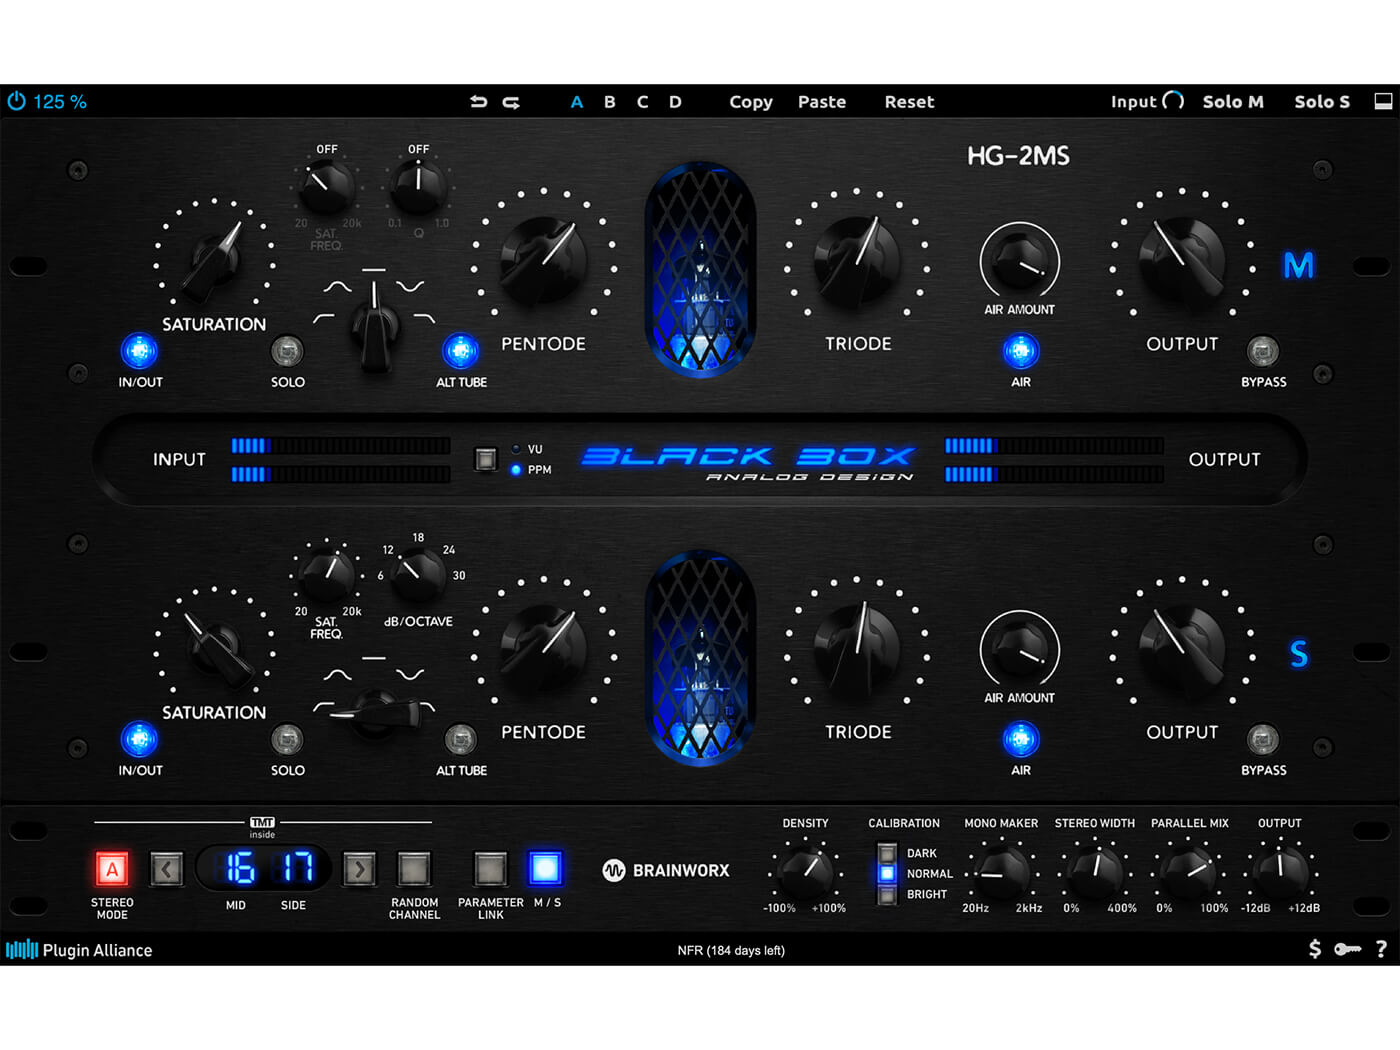Disable the Mid channel AIR button
Image resolution: width=1400 pixels, height=1050 pixels.
pyautogui.click(x=1020, y=351)
